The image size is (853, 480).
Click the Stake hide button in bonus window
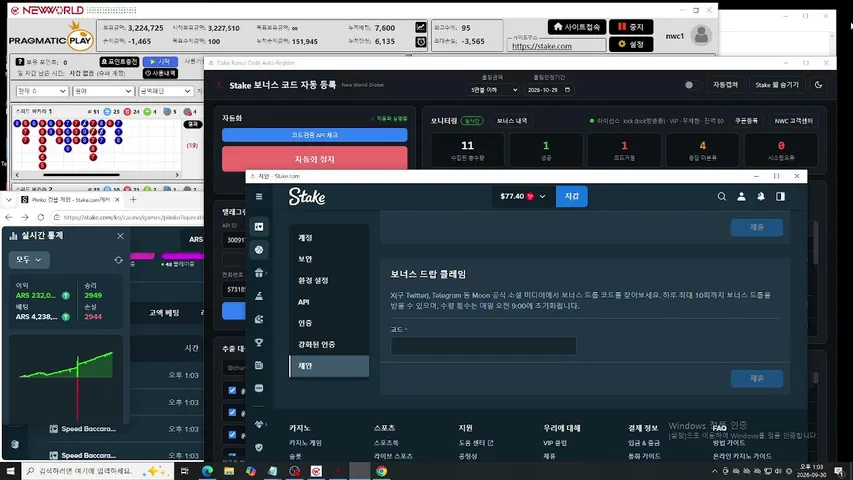777,85
